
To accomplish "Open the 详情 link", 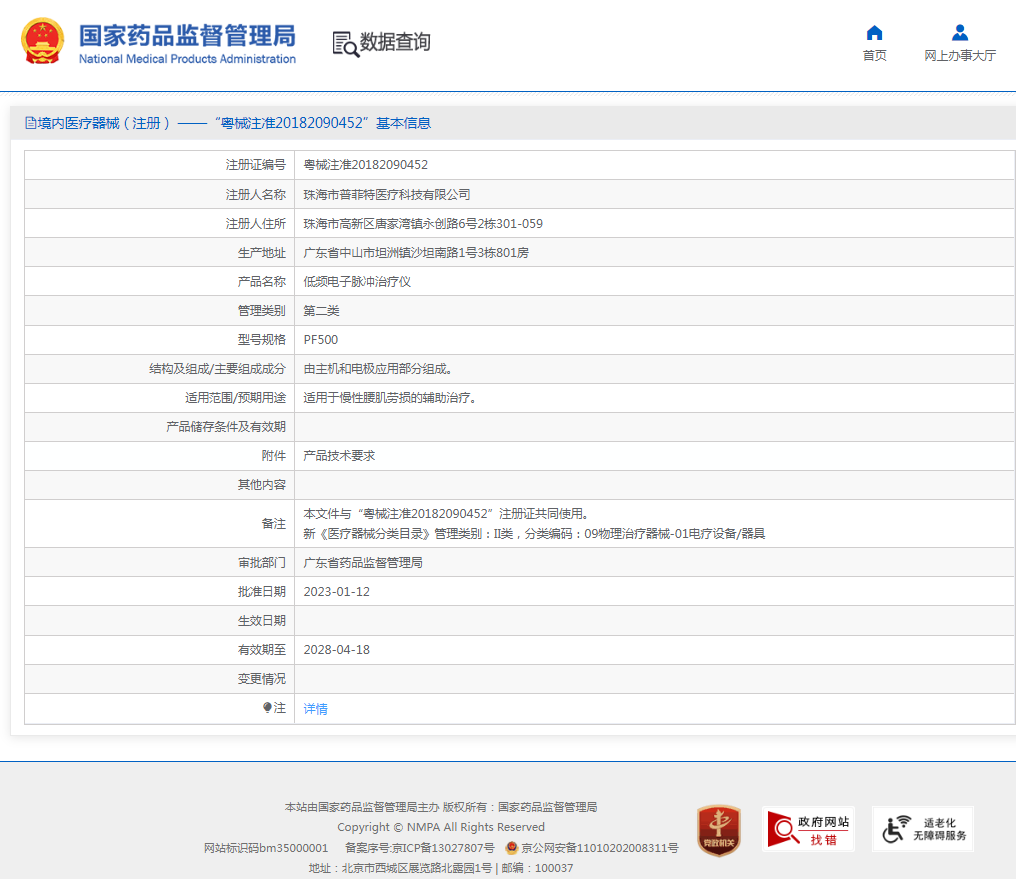I will point(315,709).
